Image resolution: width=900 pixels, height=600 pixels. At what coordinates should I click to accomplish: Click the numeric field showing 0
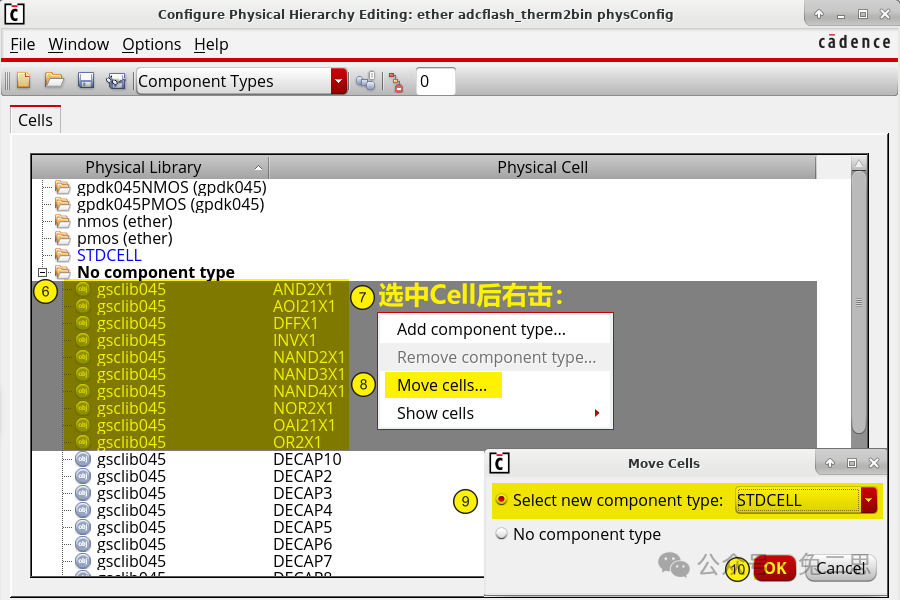[436, 81]
